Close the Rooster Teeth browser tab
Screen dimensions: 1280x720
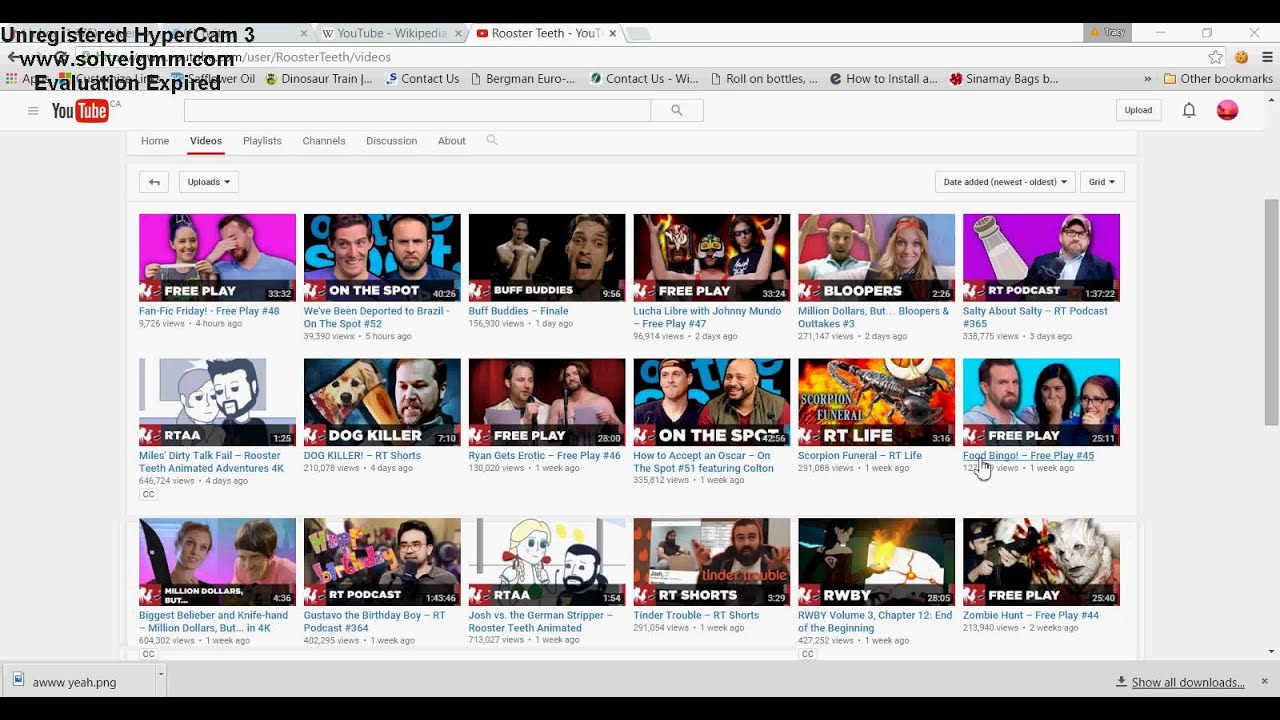coord(612,33)
